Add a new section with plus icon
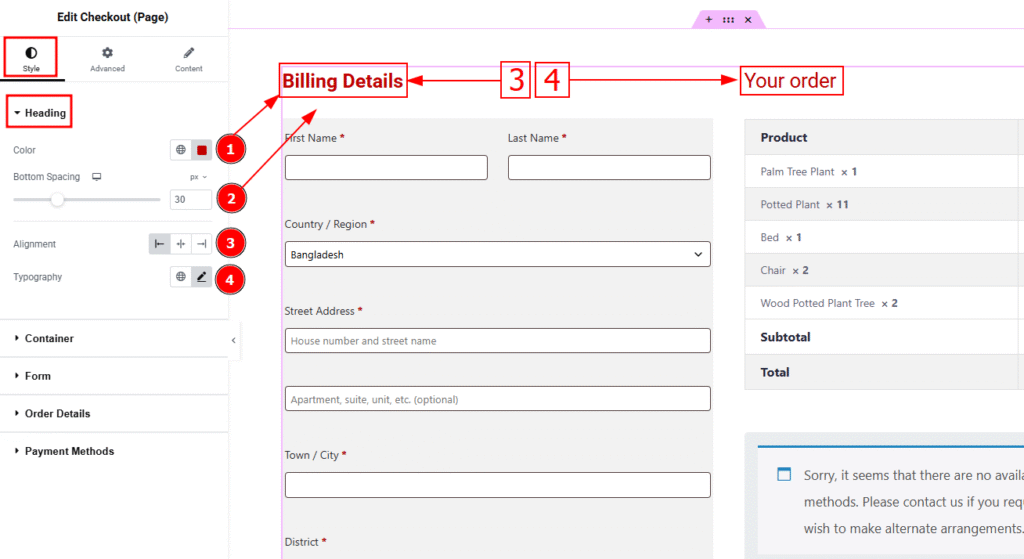The height and width of the screenshot is (559, 1024). click(709, 19)
